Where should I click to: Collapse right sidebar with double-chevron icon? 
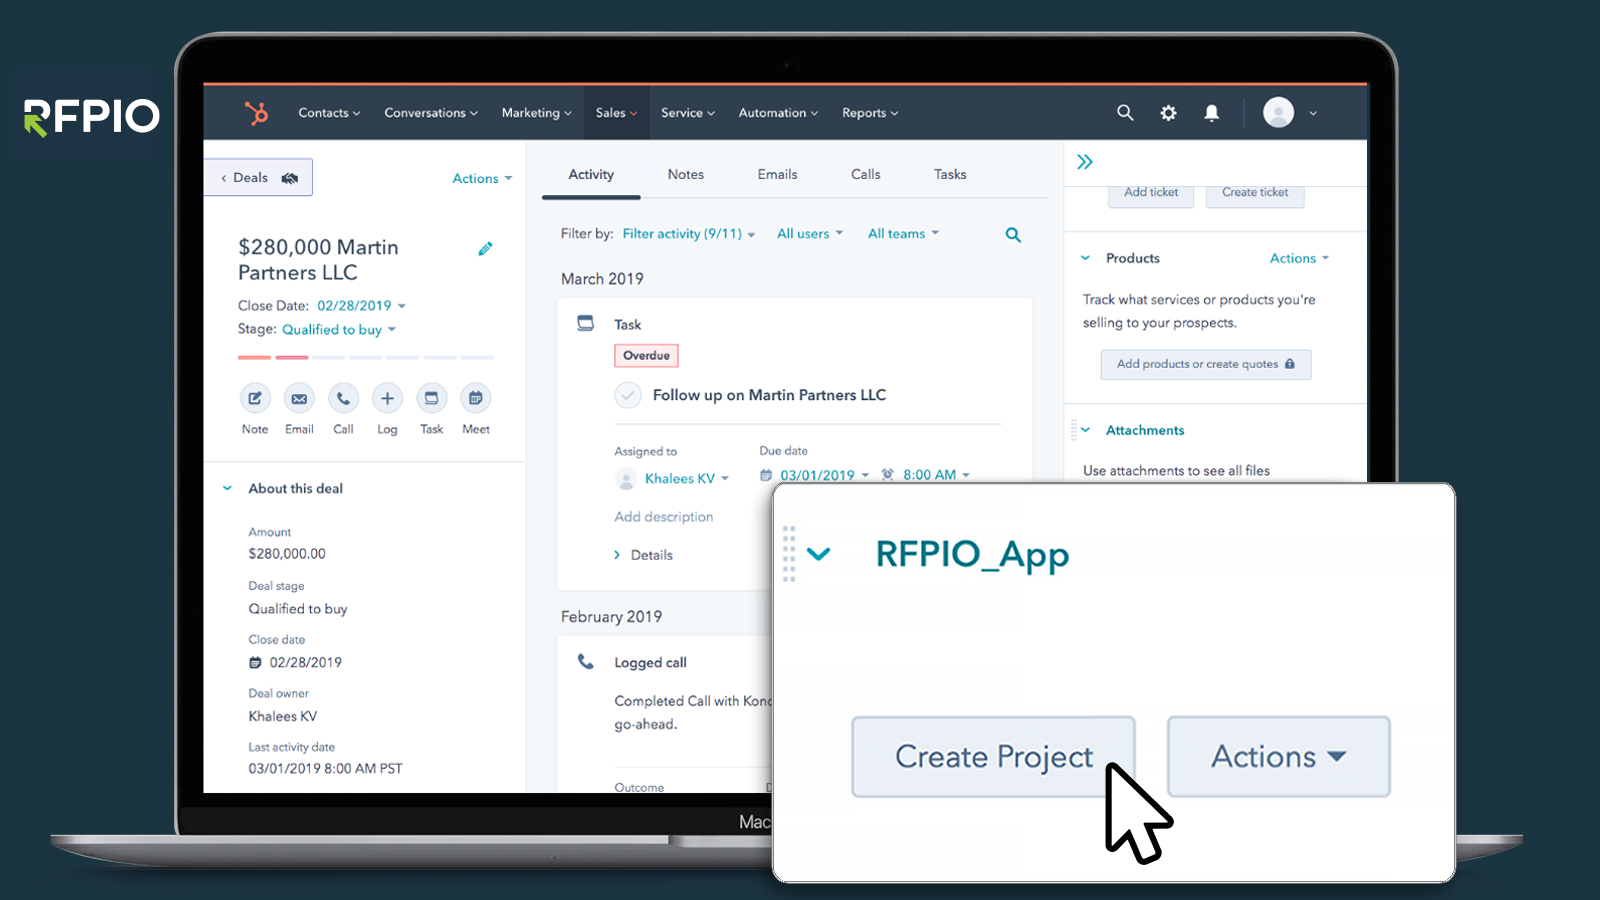1085,162
